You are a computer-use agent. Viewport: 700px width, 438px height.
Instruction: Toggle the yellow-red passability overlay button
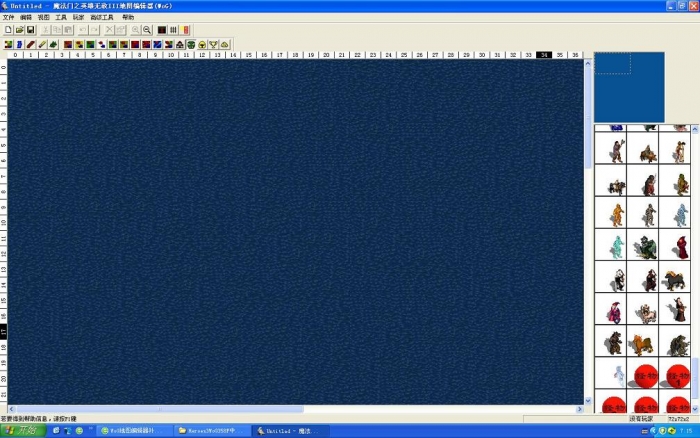(x=185, y=30)
